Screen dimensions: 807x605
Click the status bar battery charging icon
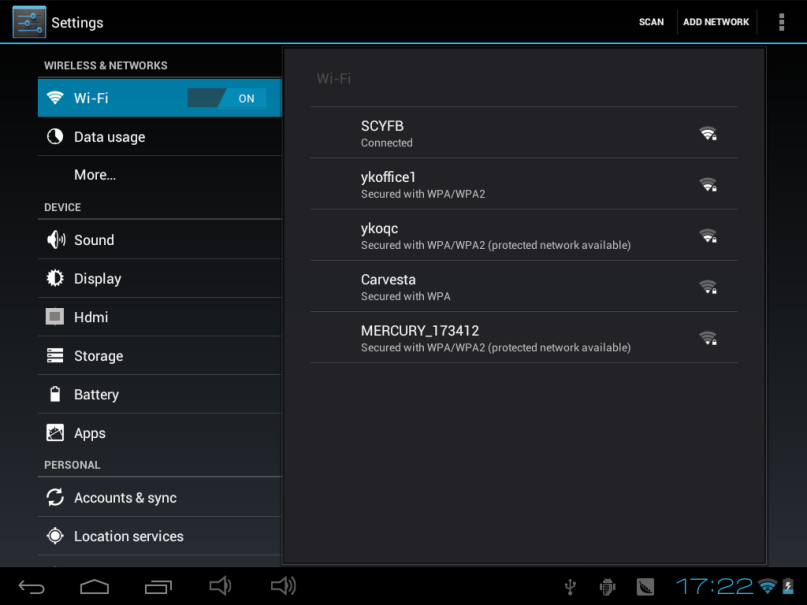click(788, 586)
